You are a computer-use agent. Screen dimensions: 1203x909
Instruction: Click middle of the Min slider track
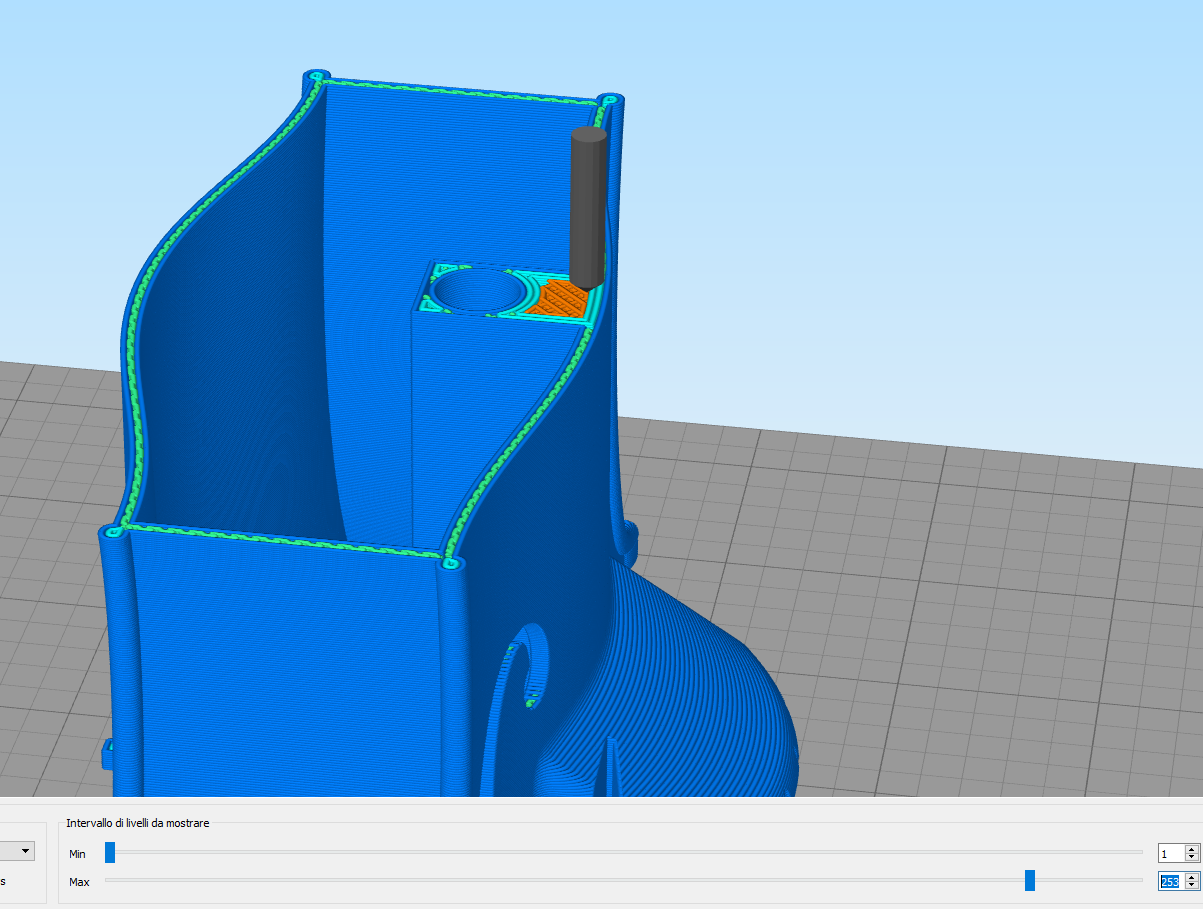tap(624, 852)
